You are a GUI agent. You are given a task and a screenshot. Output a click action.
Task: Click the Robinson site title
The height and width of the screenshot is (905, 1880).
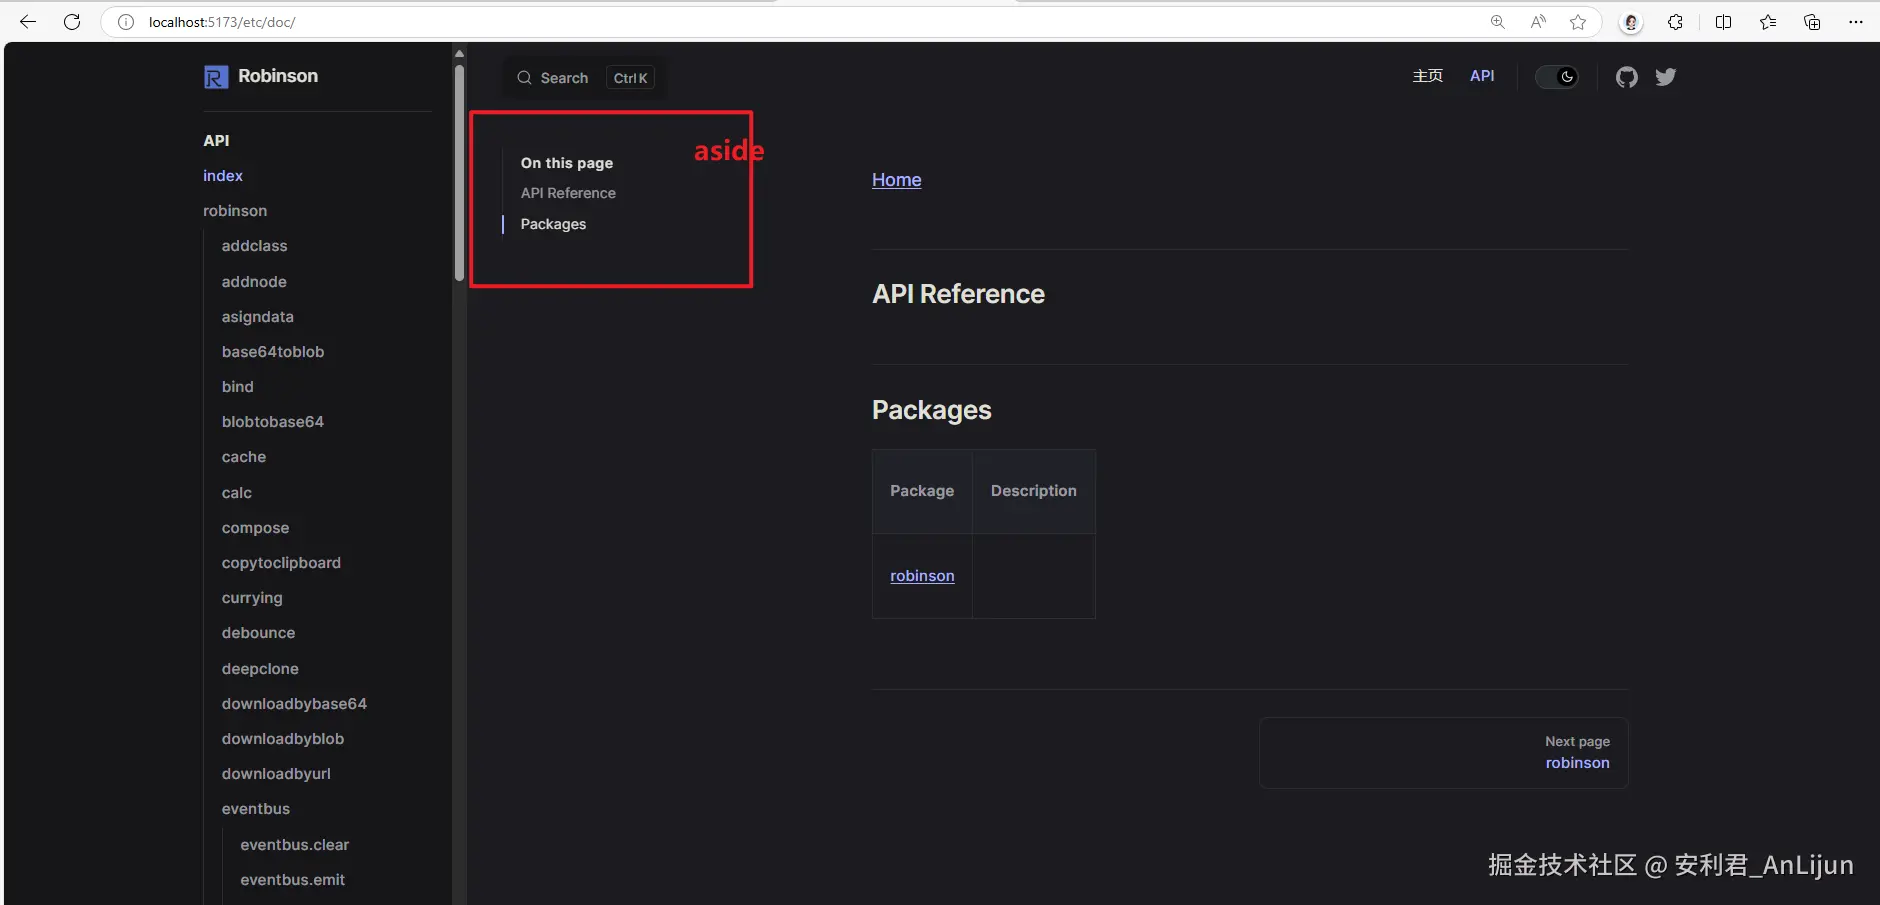pyautogui.click(x=278, y=76)
